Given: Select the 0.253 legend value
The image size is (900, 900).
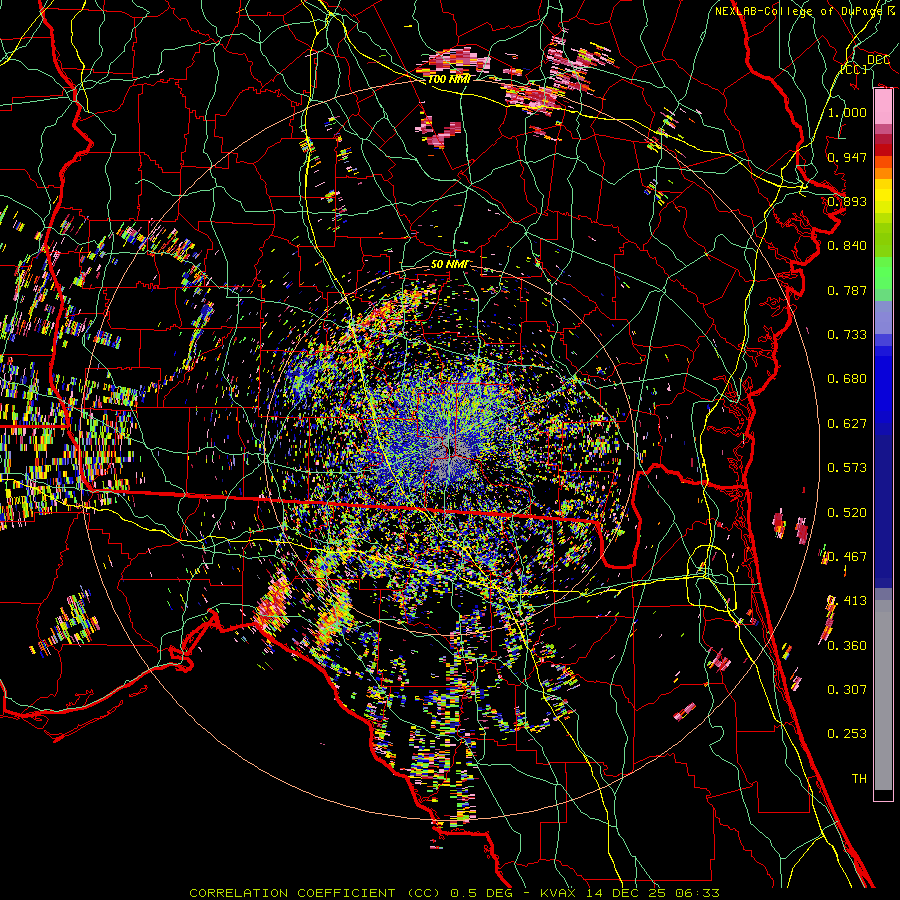Looking at the screenshot, I should (x=847, y=734).
